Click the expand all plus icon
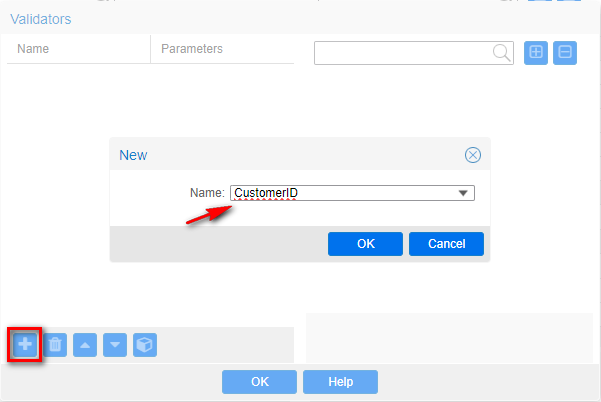601x402 pixels. pyautogui.click(x=536, y=53)
